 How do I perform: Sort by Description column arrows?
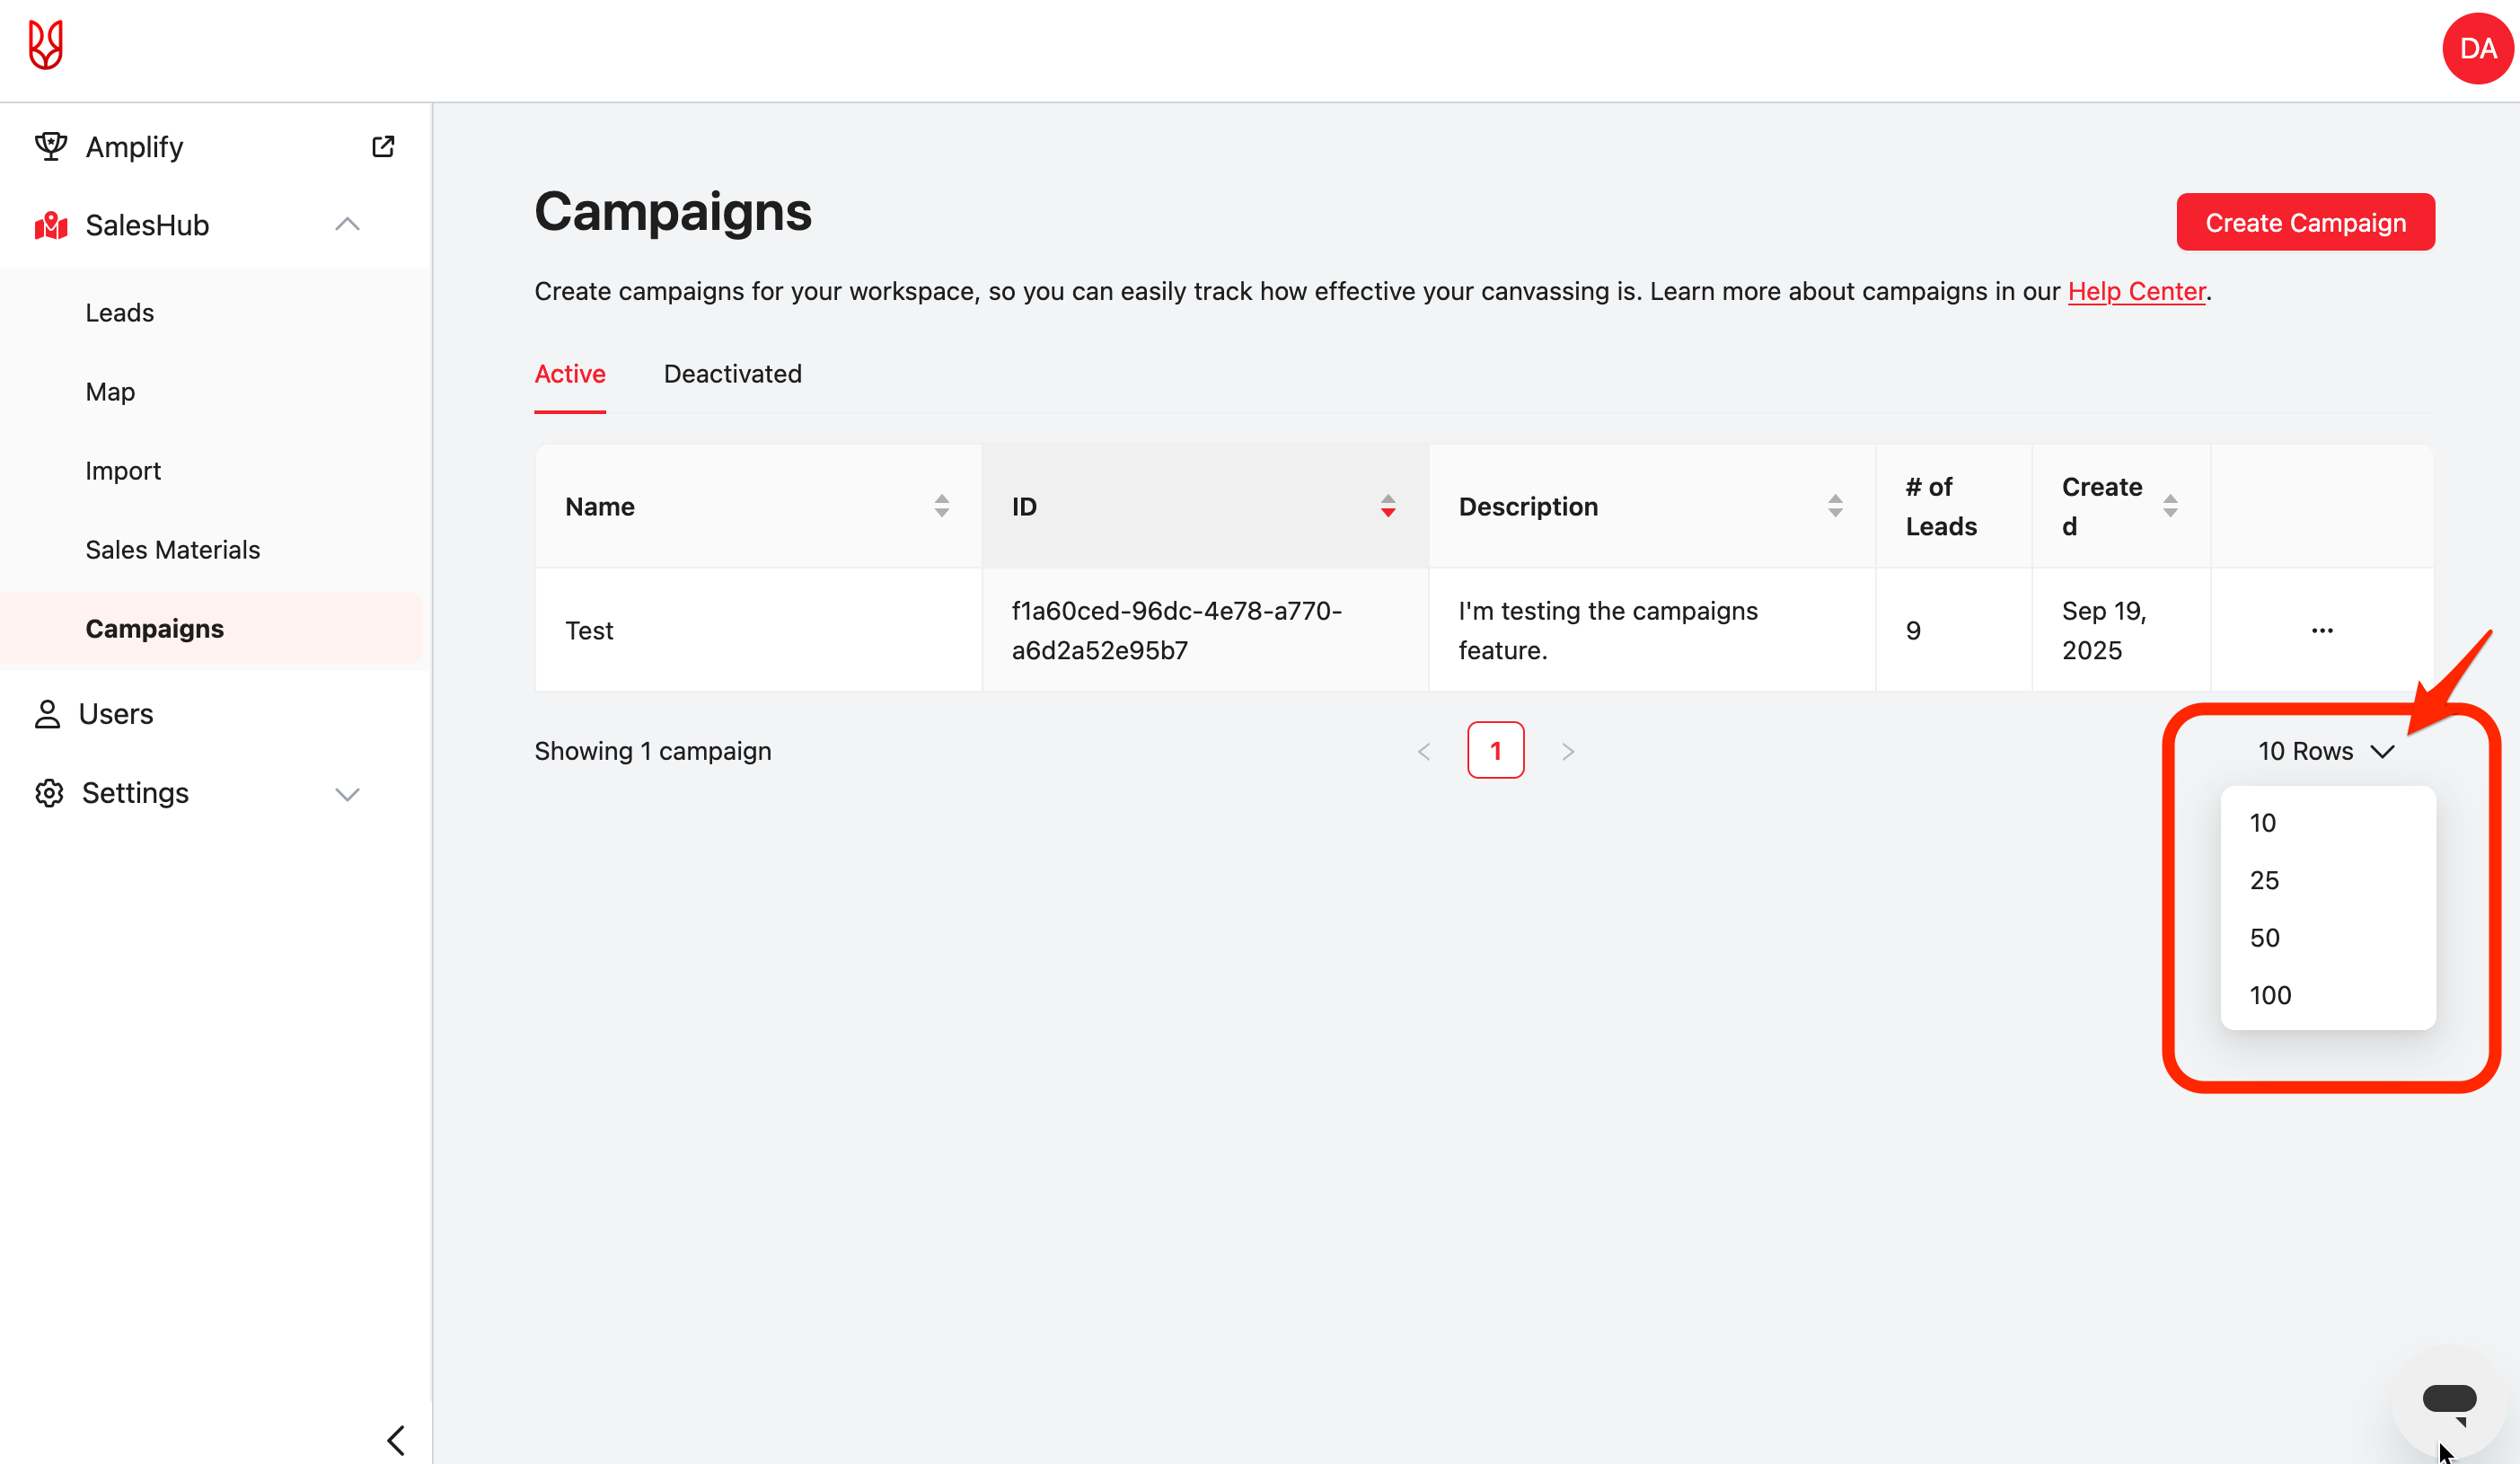coord(1834,506)
